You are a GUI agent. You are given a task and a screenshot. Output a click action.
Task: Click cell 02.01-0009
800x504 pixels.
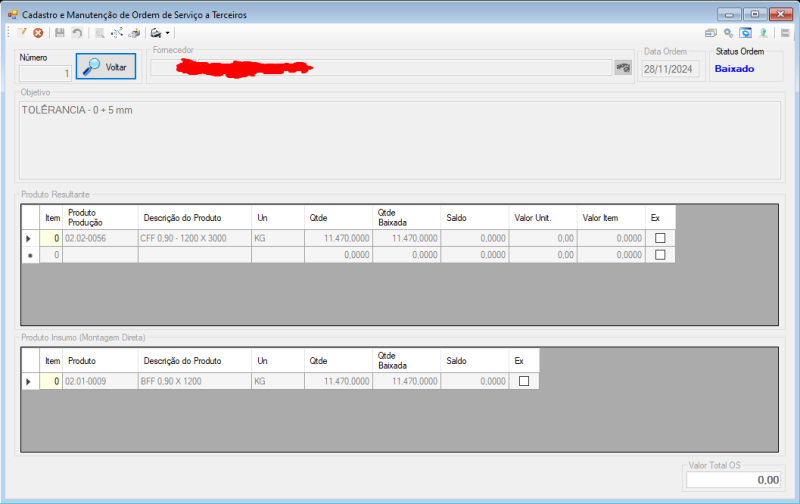pyautogui.click(x=100, y=381)
